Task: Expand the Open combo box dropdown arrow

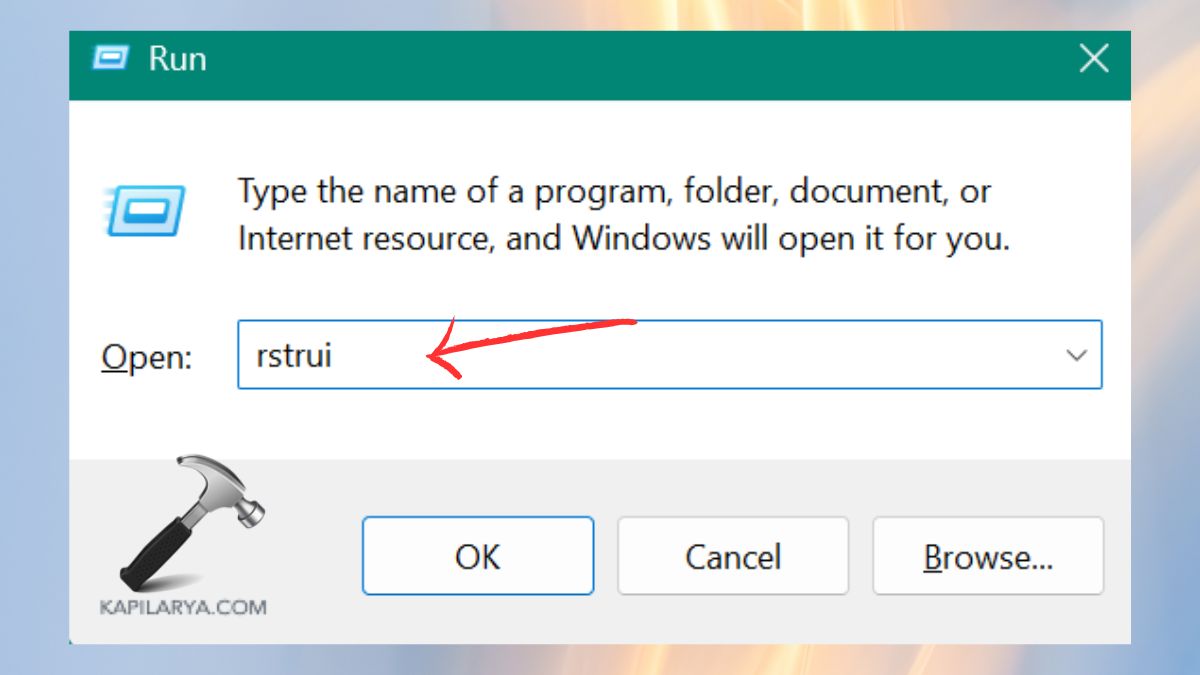Action: pyautogui.click(x=1076, y=355)
